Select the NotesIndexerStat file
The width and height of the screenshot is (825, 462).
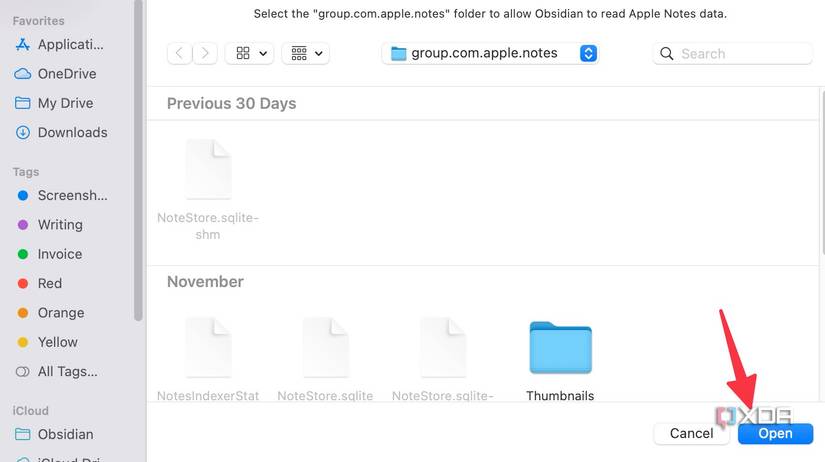click(x=208, y=359)
